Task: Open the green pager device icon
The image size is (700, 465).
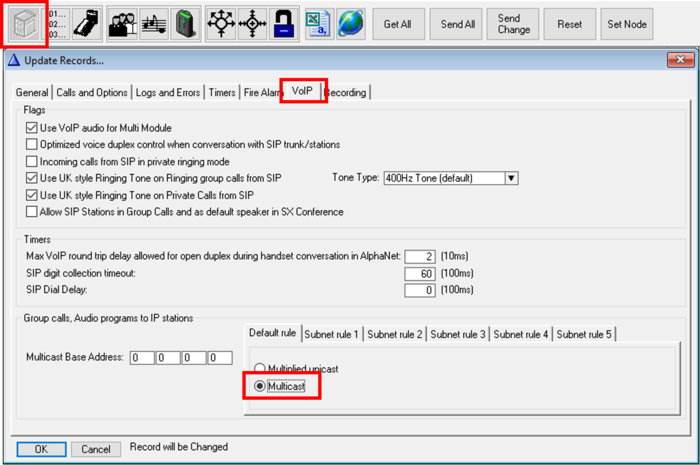Action: (185, 24)
